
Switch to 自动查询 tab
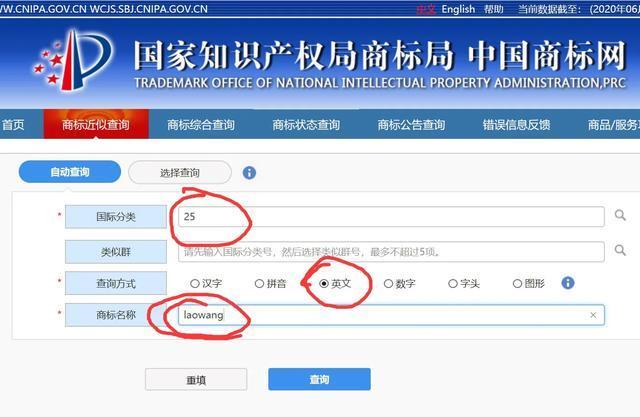[70, 172]
